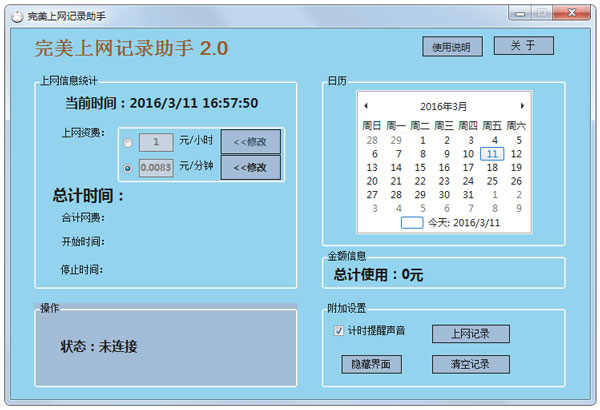Go to previous month in calendar
This screenshot has height=410, width=600.
pyautogui.click(x=366, y=106)
